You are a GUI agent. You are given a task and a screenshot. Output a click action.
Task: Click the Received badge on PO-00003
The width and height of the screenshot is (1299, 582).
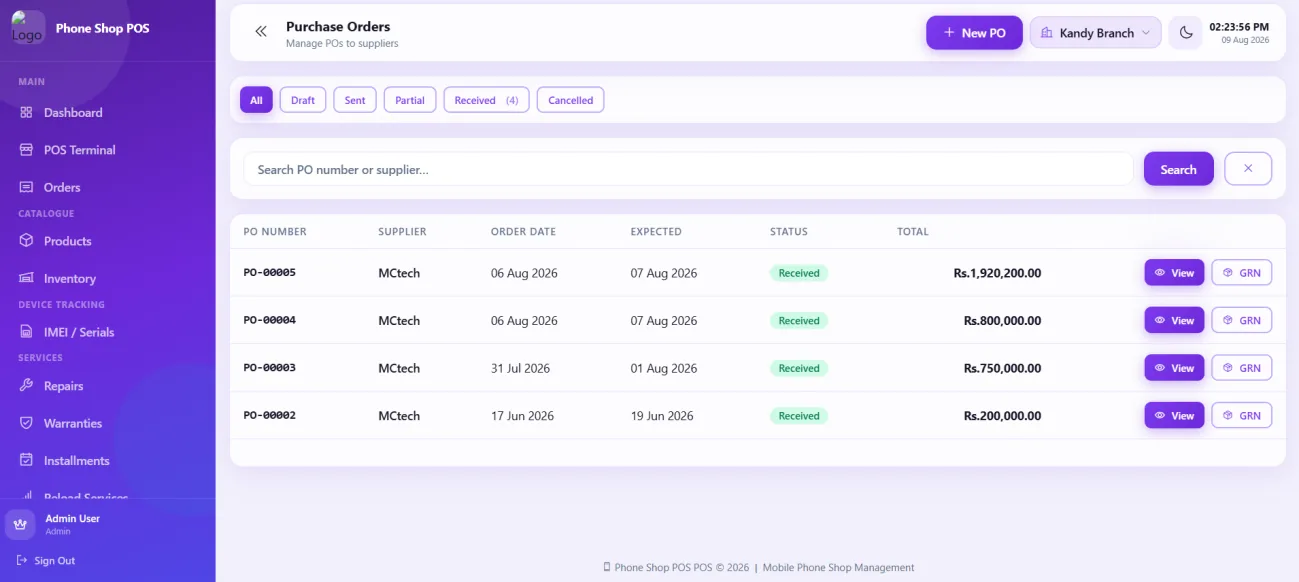click(x=799, y=368)
